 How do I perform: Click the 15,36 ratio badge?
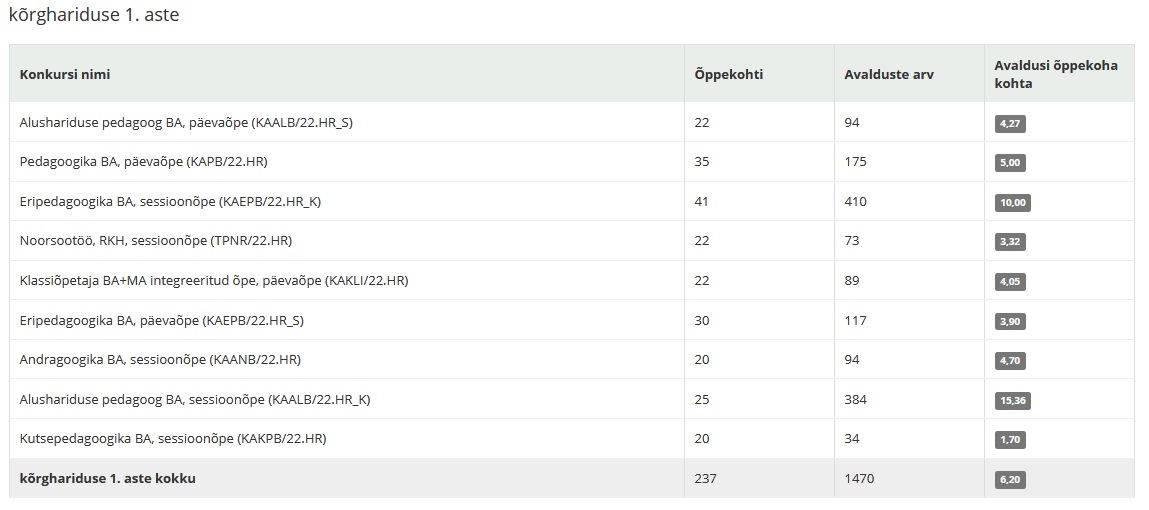(x=1013, y=401)
